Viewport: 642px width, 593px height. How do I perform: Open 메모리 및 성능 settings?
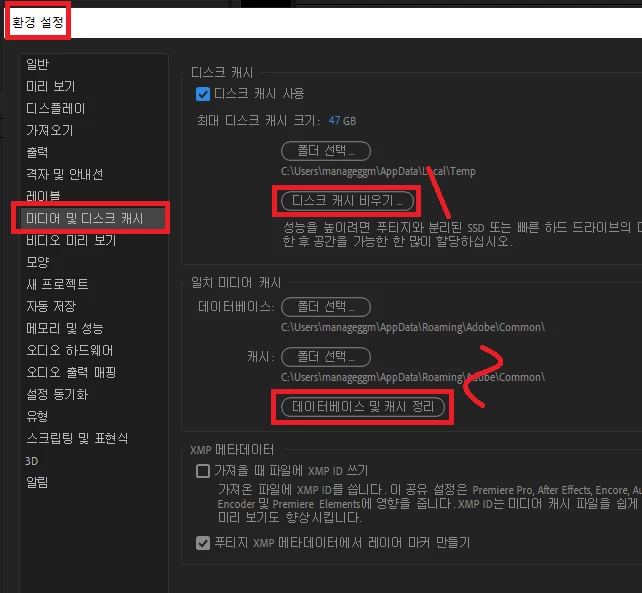[x=64, y=328]
